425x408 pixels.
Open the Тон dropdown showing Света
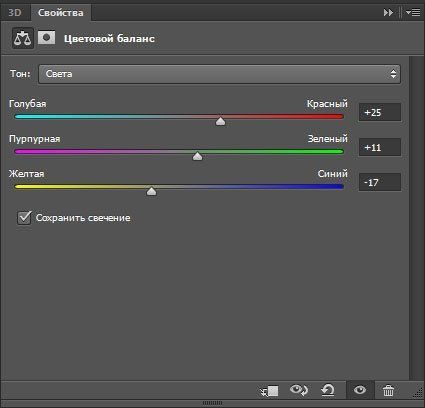219,74
